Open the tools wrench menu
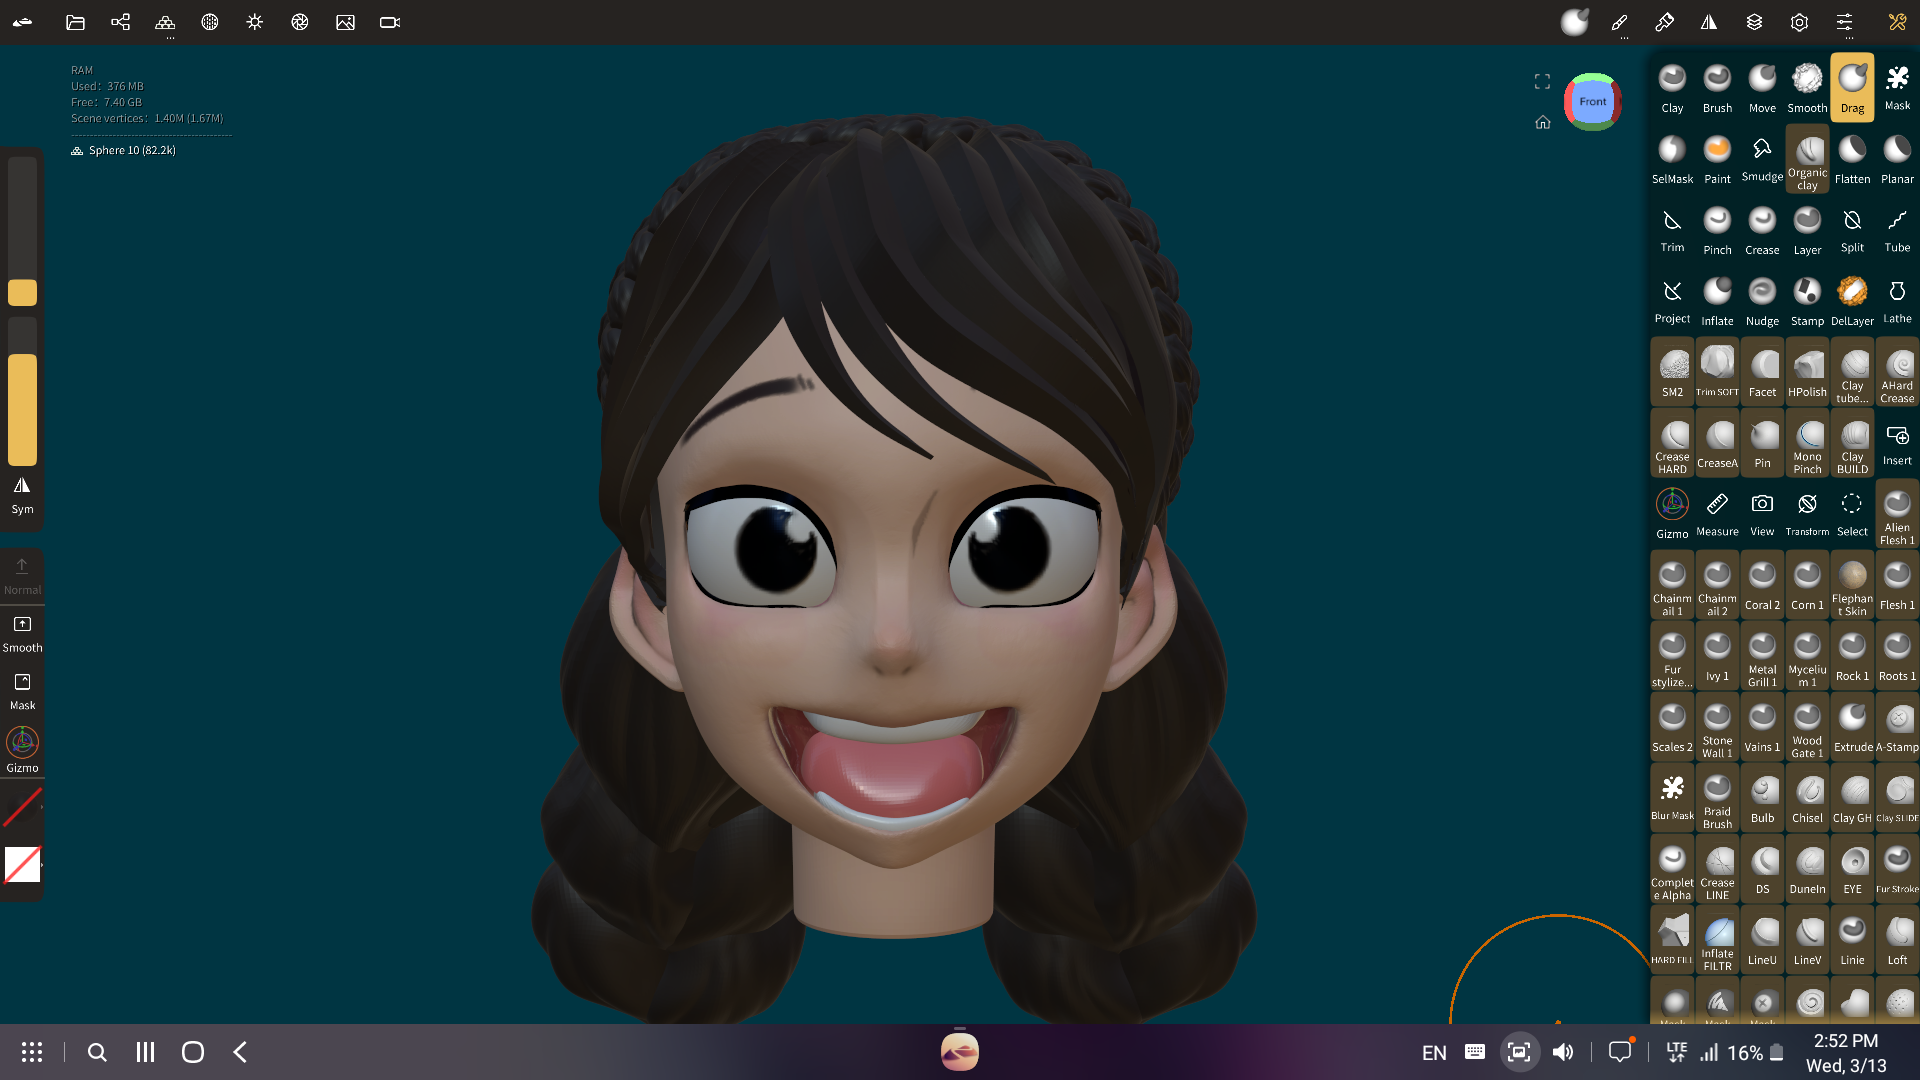The image size is (1920, 1080). pyautogui.click(x=1897, y=22)
